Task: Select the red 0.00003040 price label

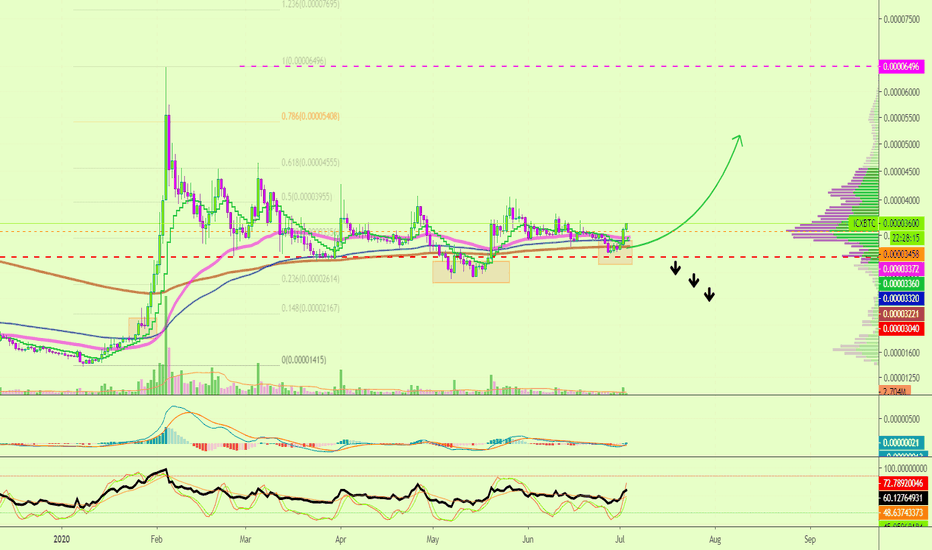Action: point(901,329)
